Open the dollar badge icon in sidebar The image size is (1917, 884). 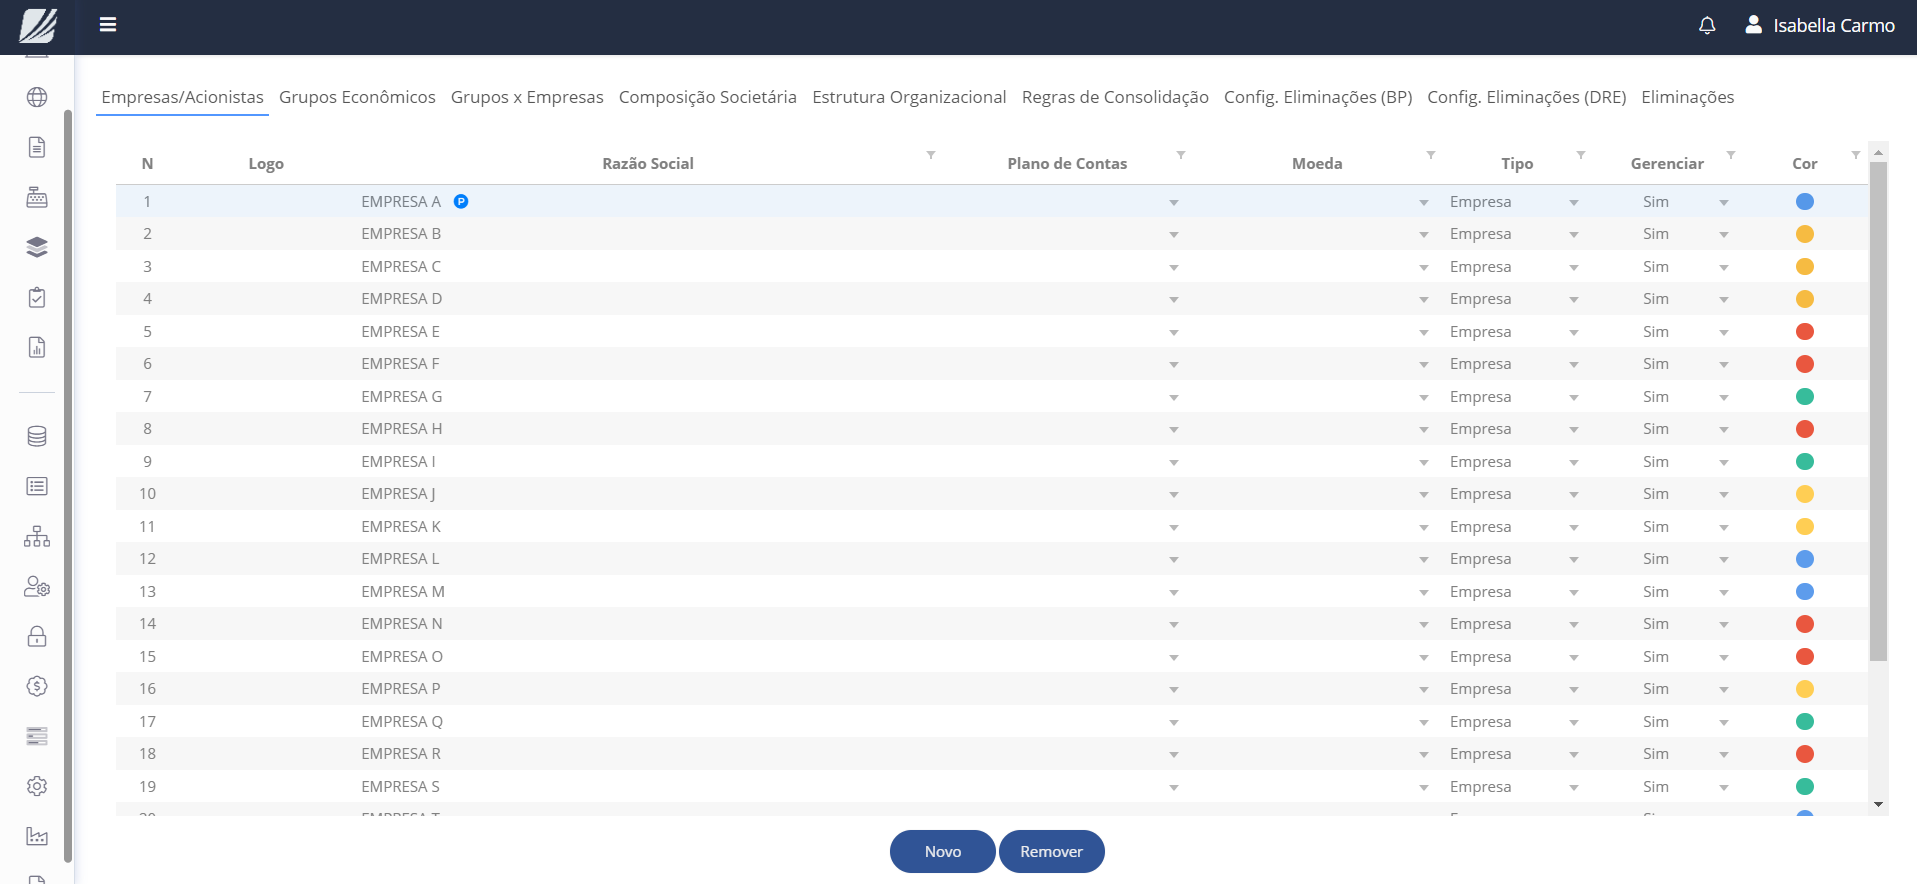pos(37,686)
